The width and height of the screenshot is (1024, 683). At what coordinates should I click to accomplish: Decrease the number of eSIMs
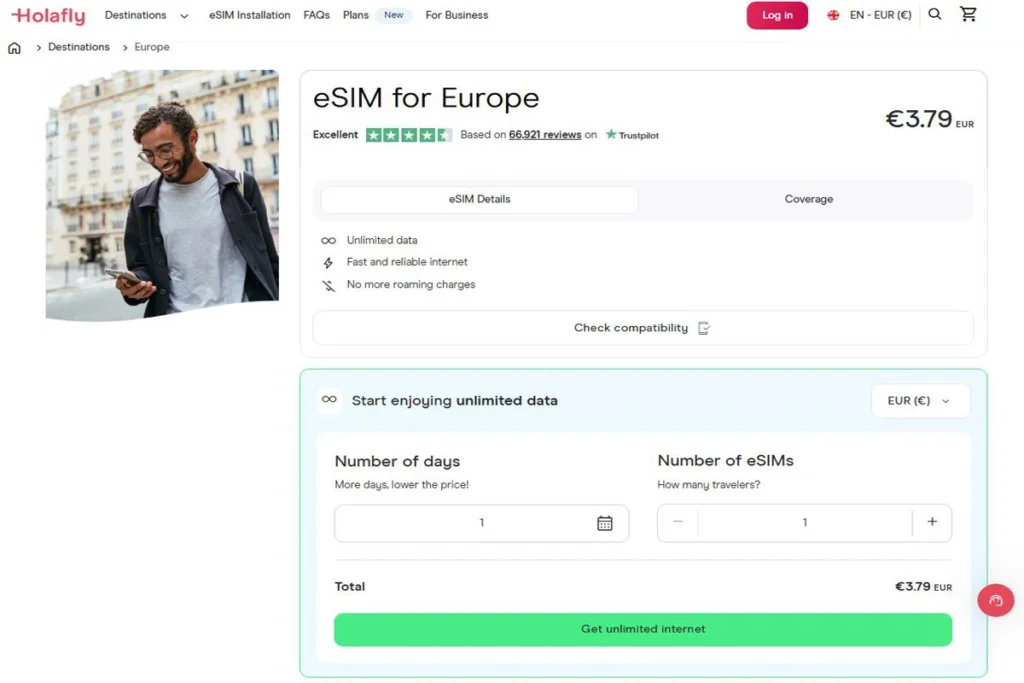pyautogui.click(x=677, y=522)
